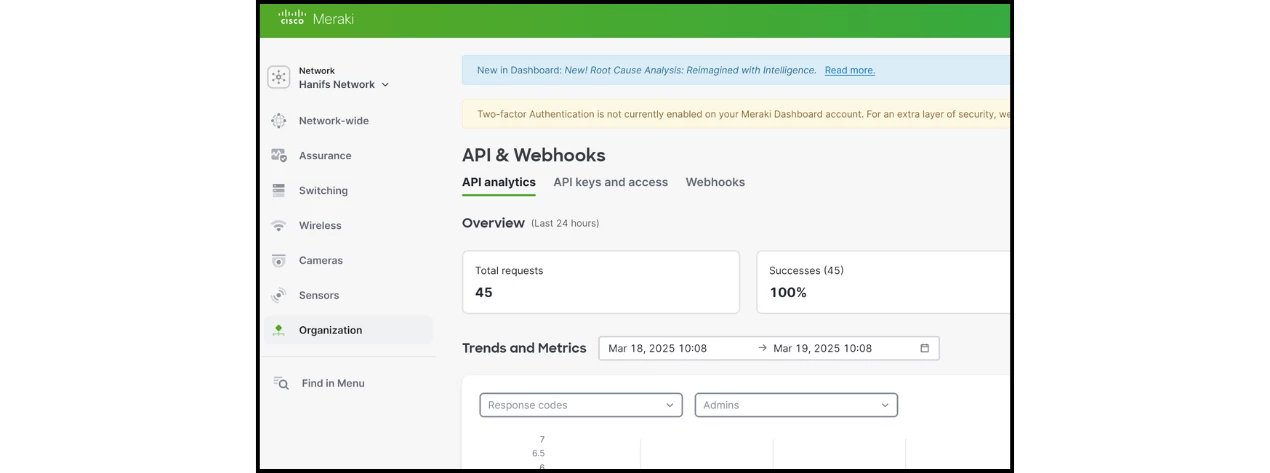1270x473 pixels.
Task: Open Organization menu
Action: click(x=349, y=330)
